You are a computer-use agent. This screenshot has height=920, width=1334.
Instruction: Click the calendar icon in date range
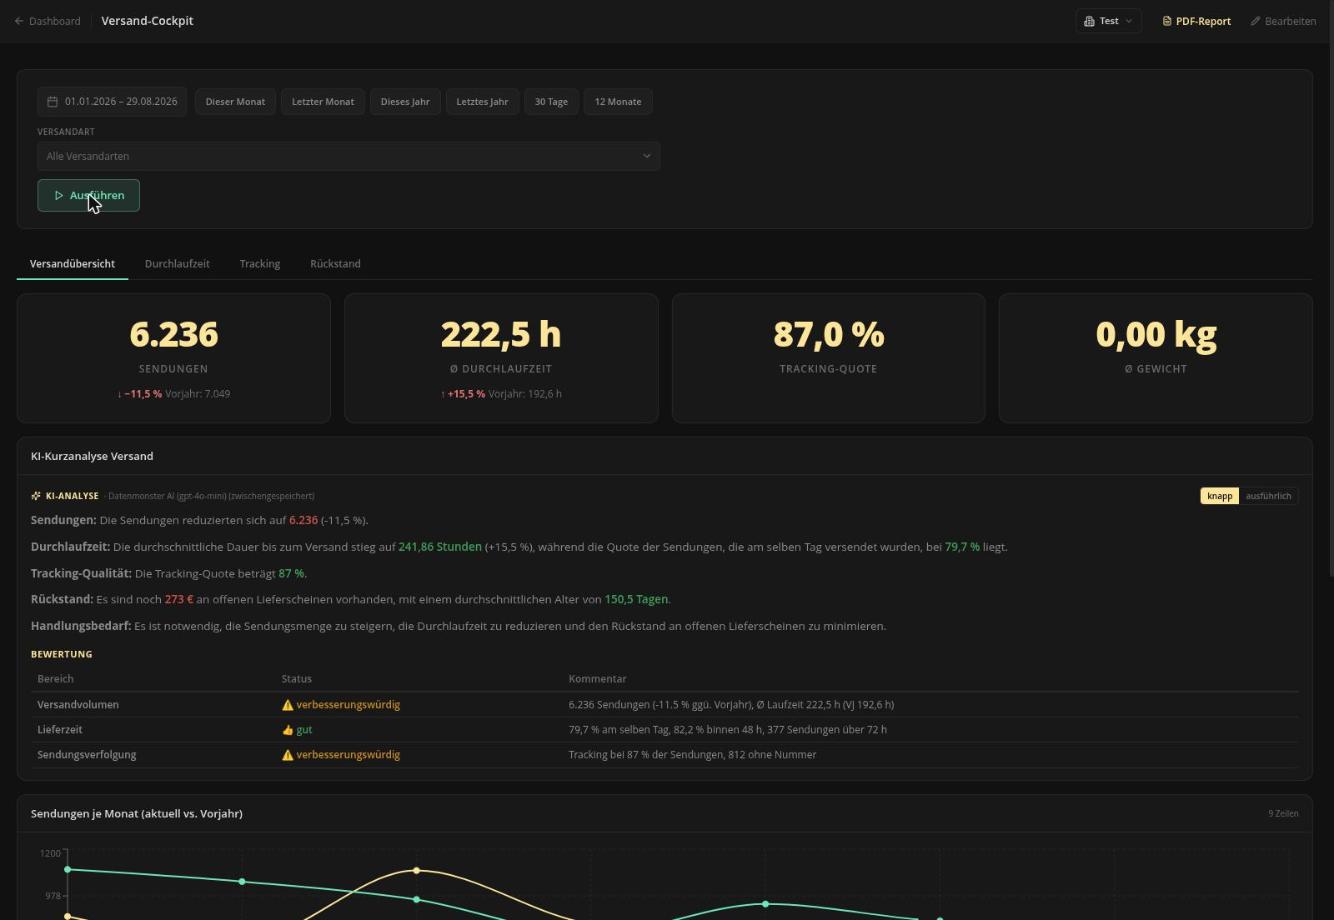pos(53,102)
